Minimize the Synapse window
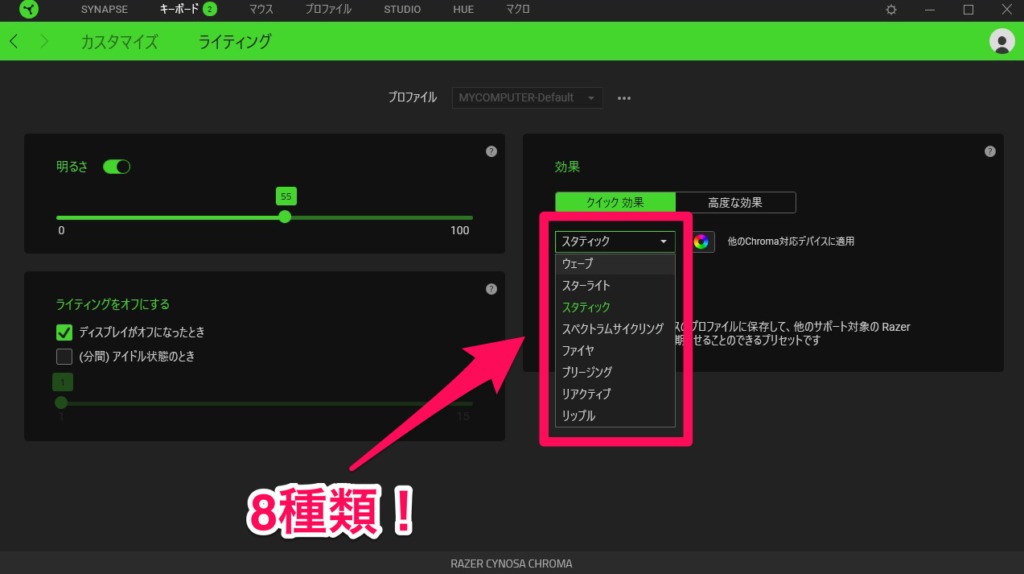 pos(929,10)
